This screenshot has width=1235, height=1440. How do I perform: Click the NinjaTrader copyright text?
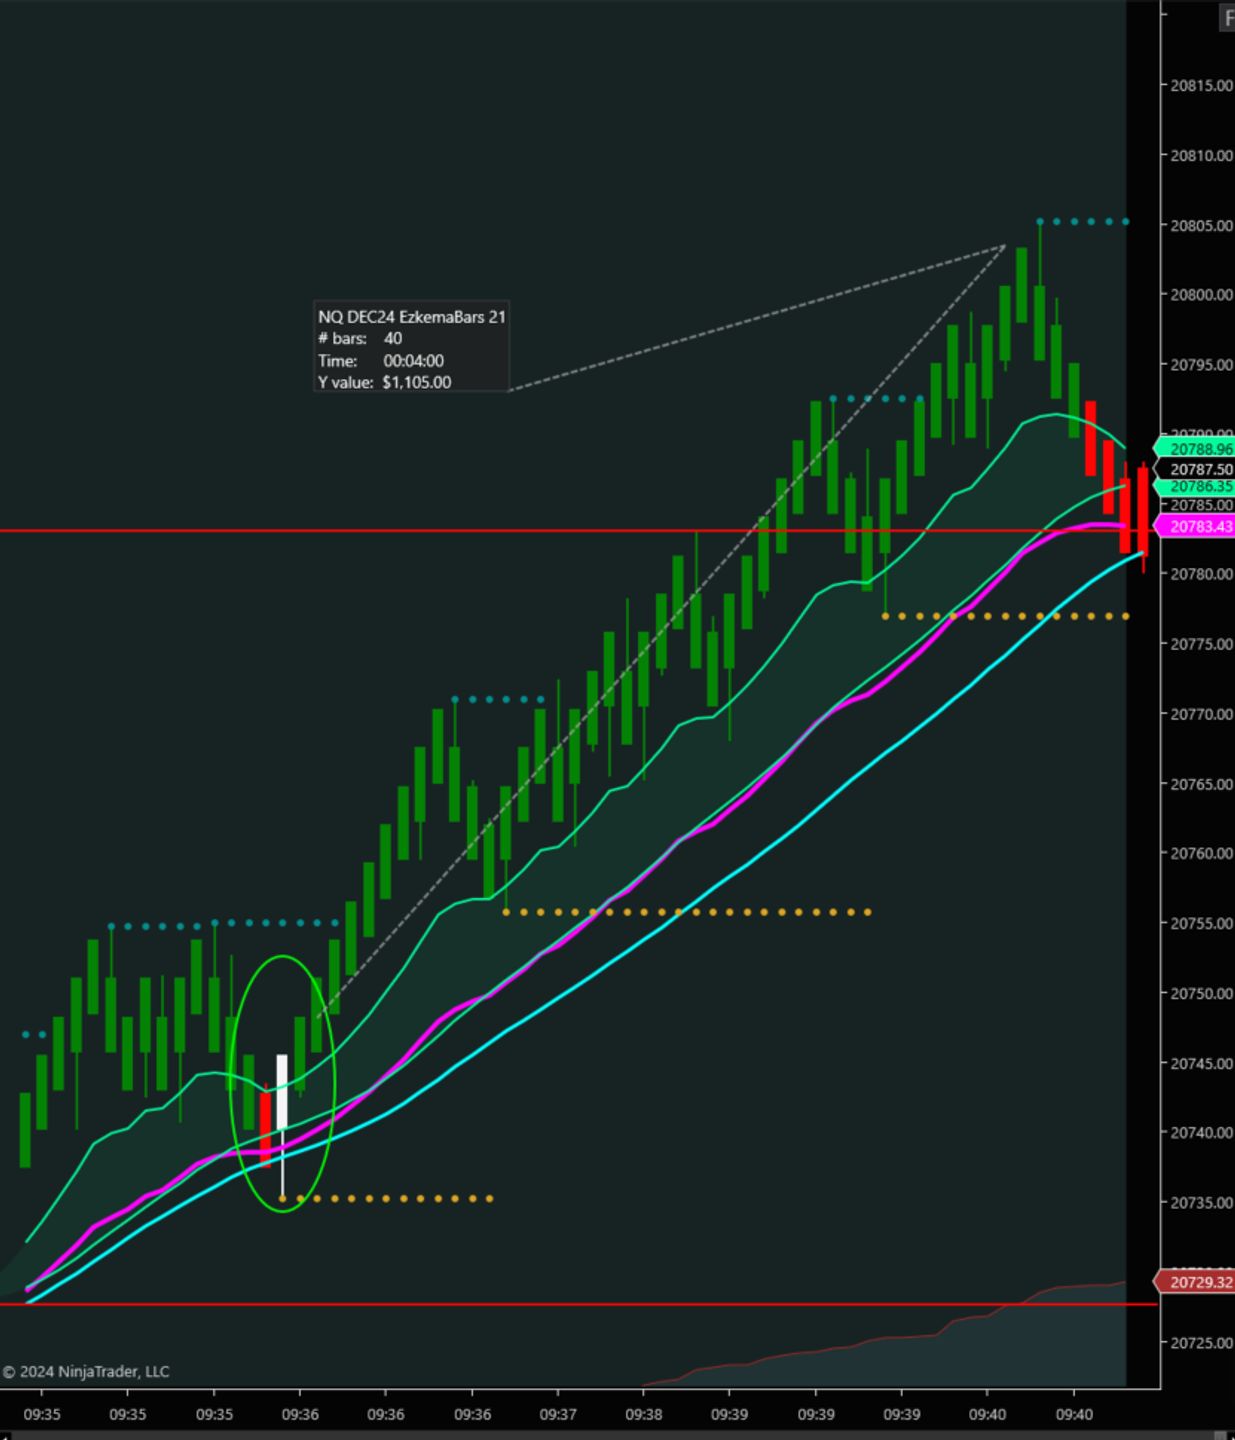point(86,1371)
